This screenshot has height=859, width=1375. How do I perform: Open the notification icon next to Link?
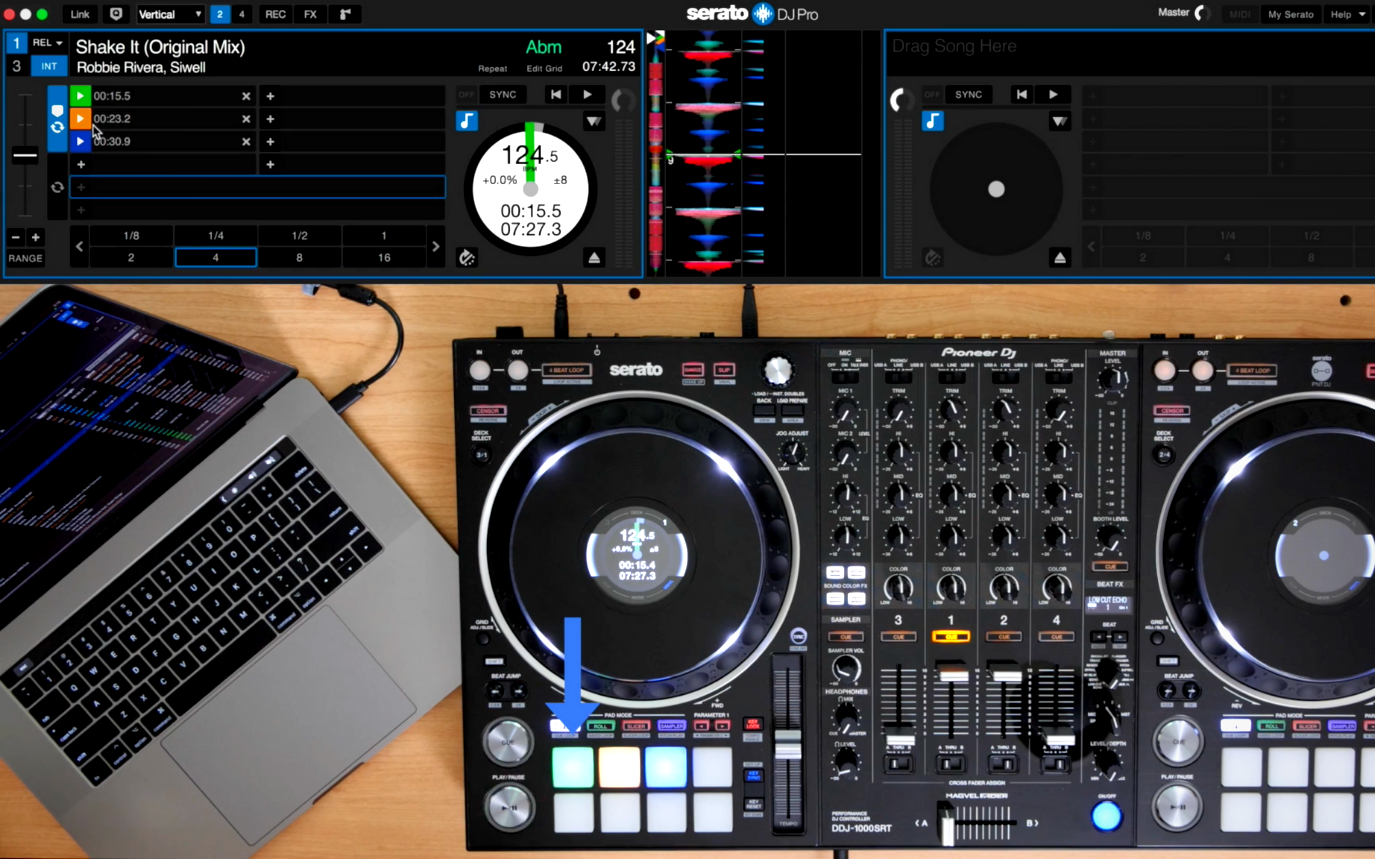tap(116, 14)
